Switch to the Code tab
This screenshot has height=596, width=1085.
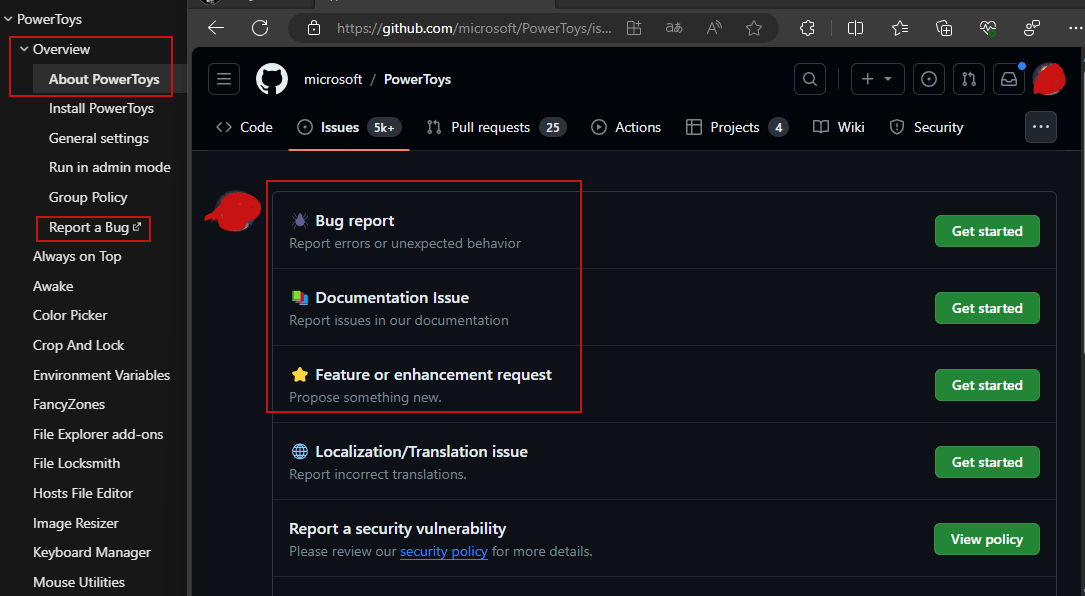pyautogui.click(x=244, y=127)
